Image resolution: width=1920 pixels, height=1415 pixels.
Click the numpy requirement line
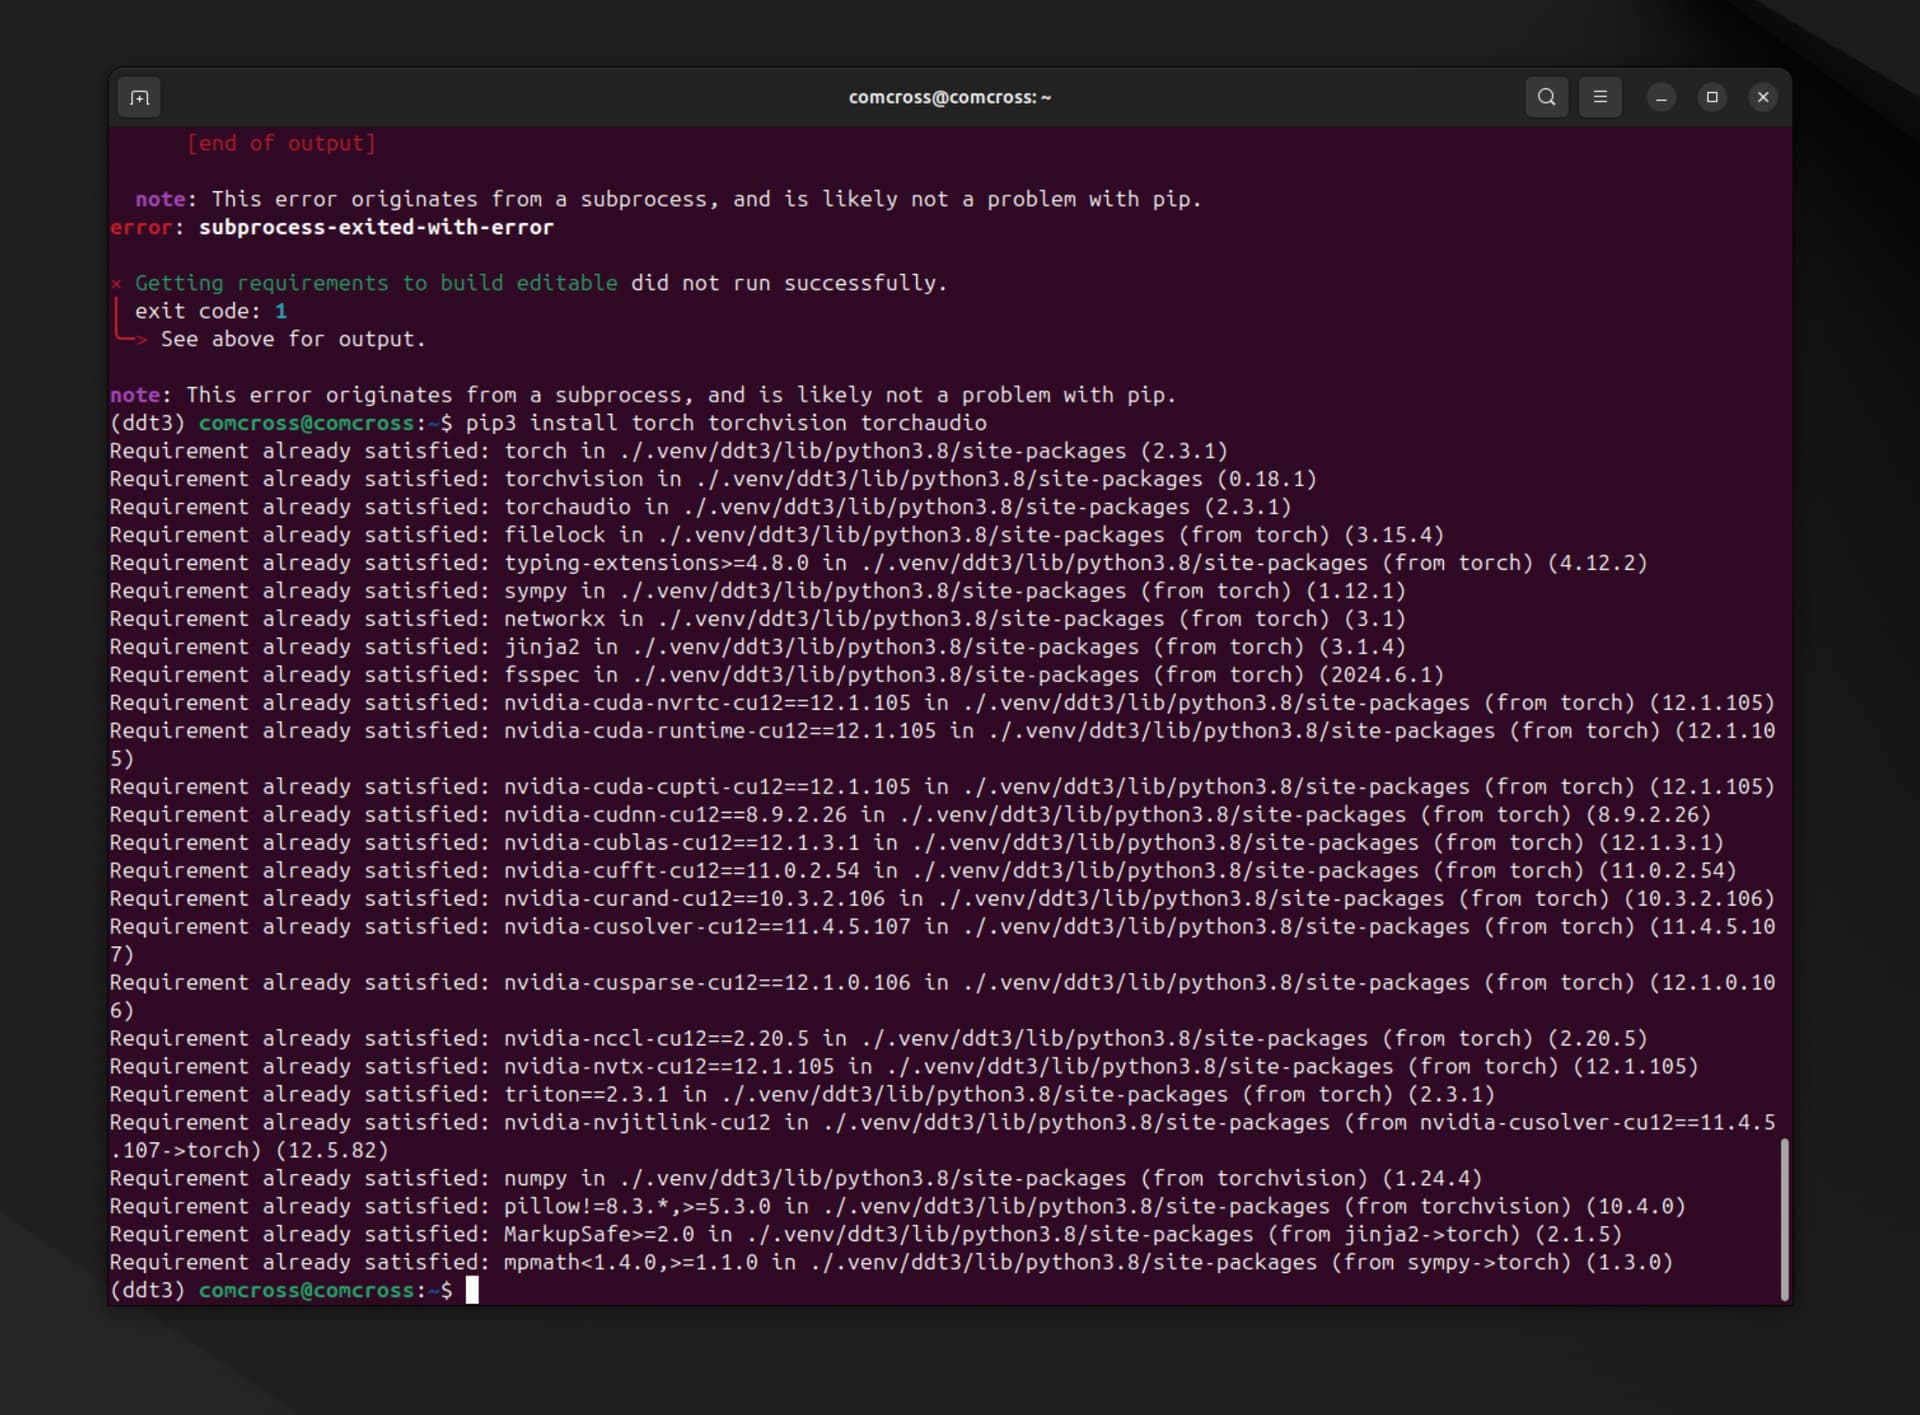point(535,1178)
